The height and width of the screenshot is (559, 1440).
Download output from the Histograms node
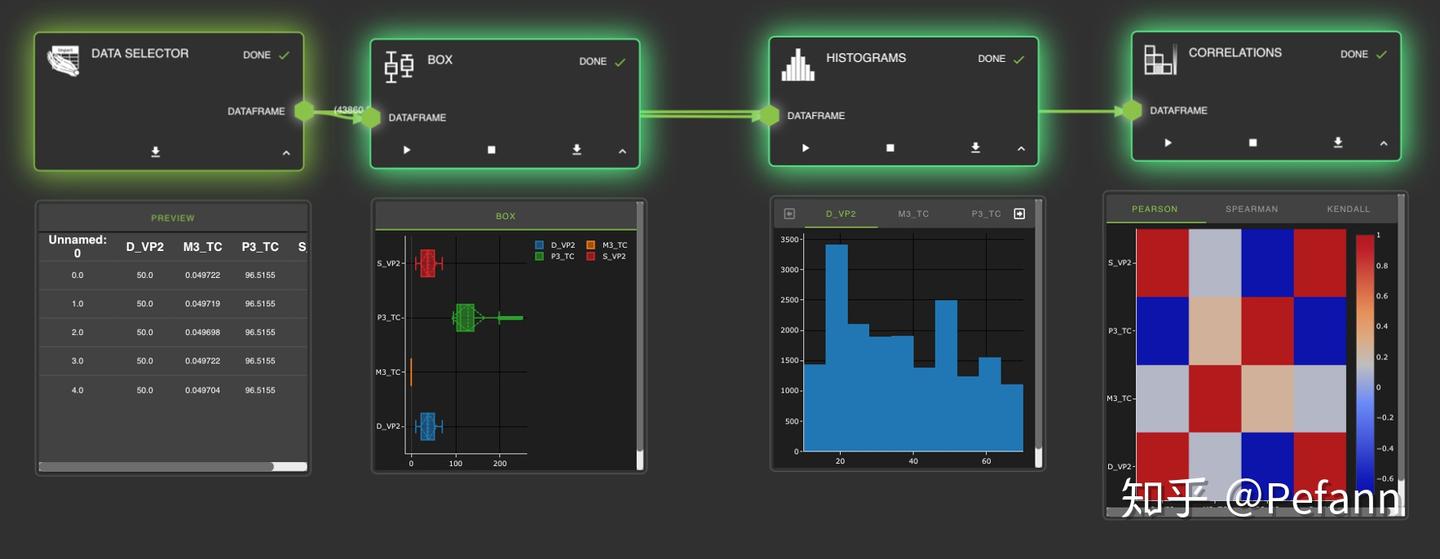(x=975, y=148)
